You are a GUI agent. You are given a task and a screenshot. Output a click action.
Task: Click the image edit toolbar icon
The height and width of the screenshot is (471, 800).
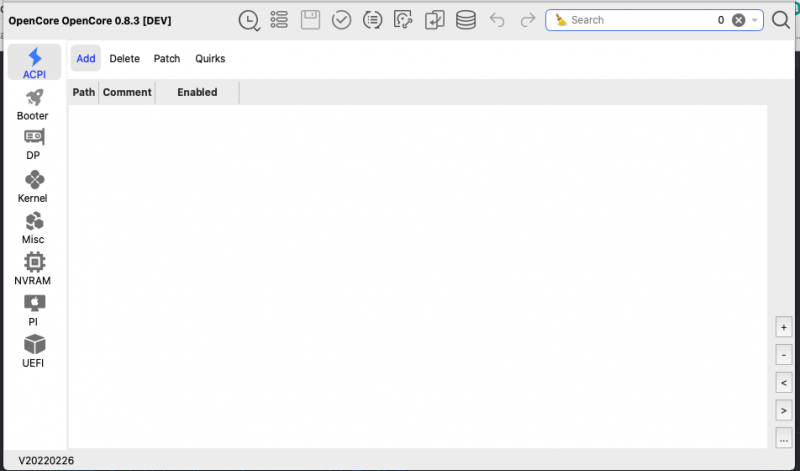coord(403,20)
